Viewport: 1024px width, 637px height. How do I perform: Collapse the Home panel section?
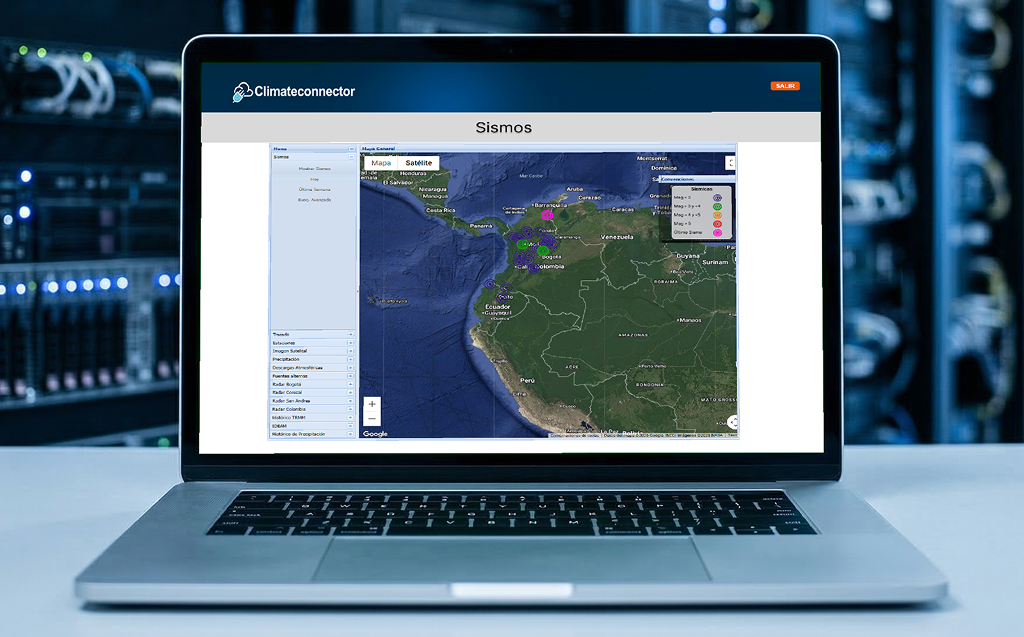pos(351,149)
